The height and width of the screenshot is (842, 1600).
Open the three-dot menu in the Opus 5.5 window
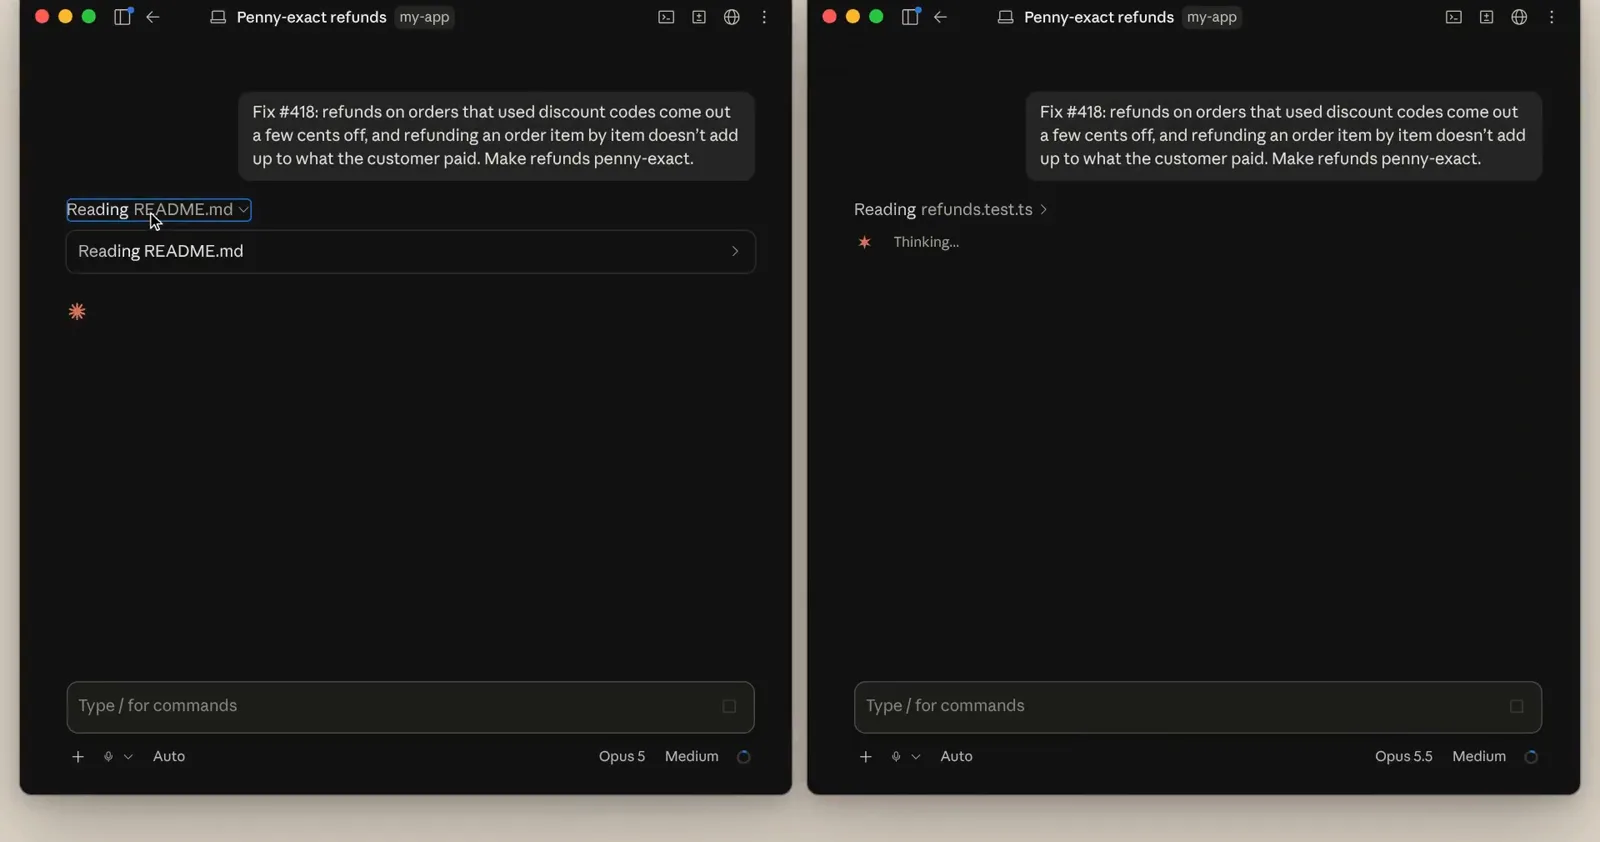coord(1552,17)
